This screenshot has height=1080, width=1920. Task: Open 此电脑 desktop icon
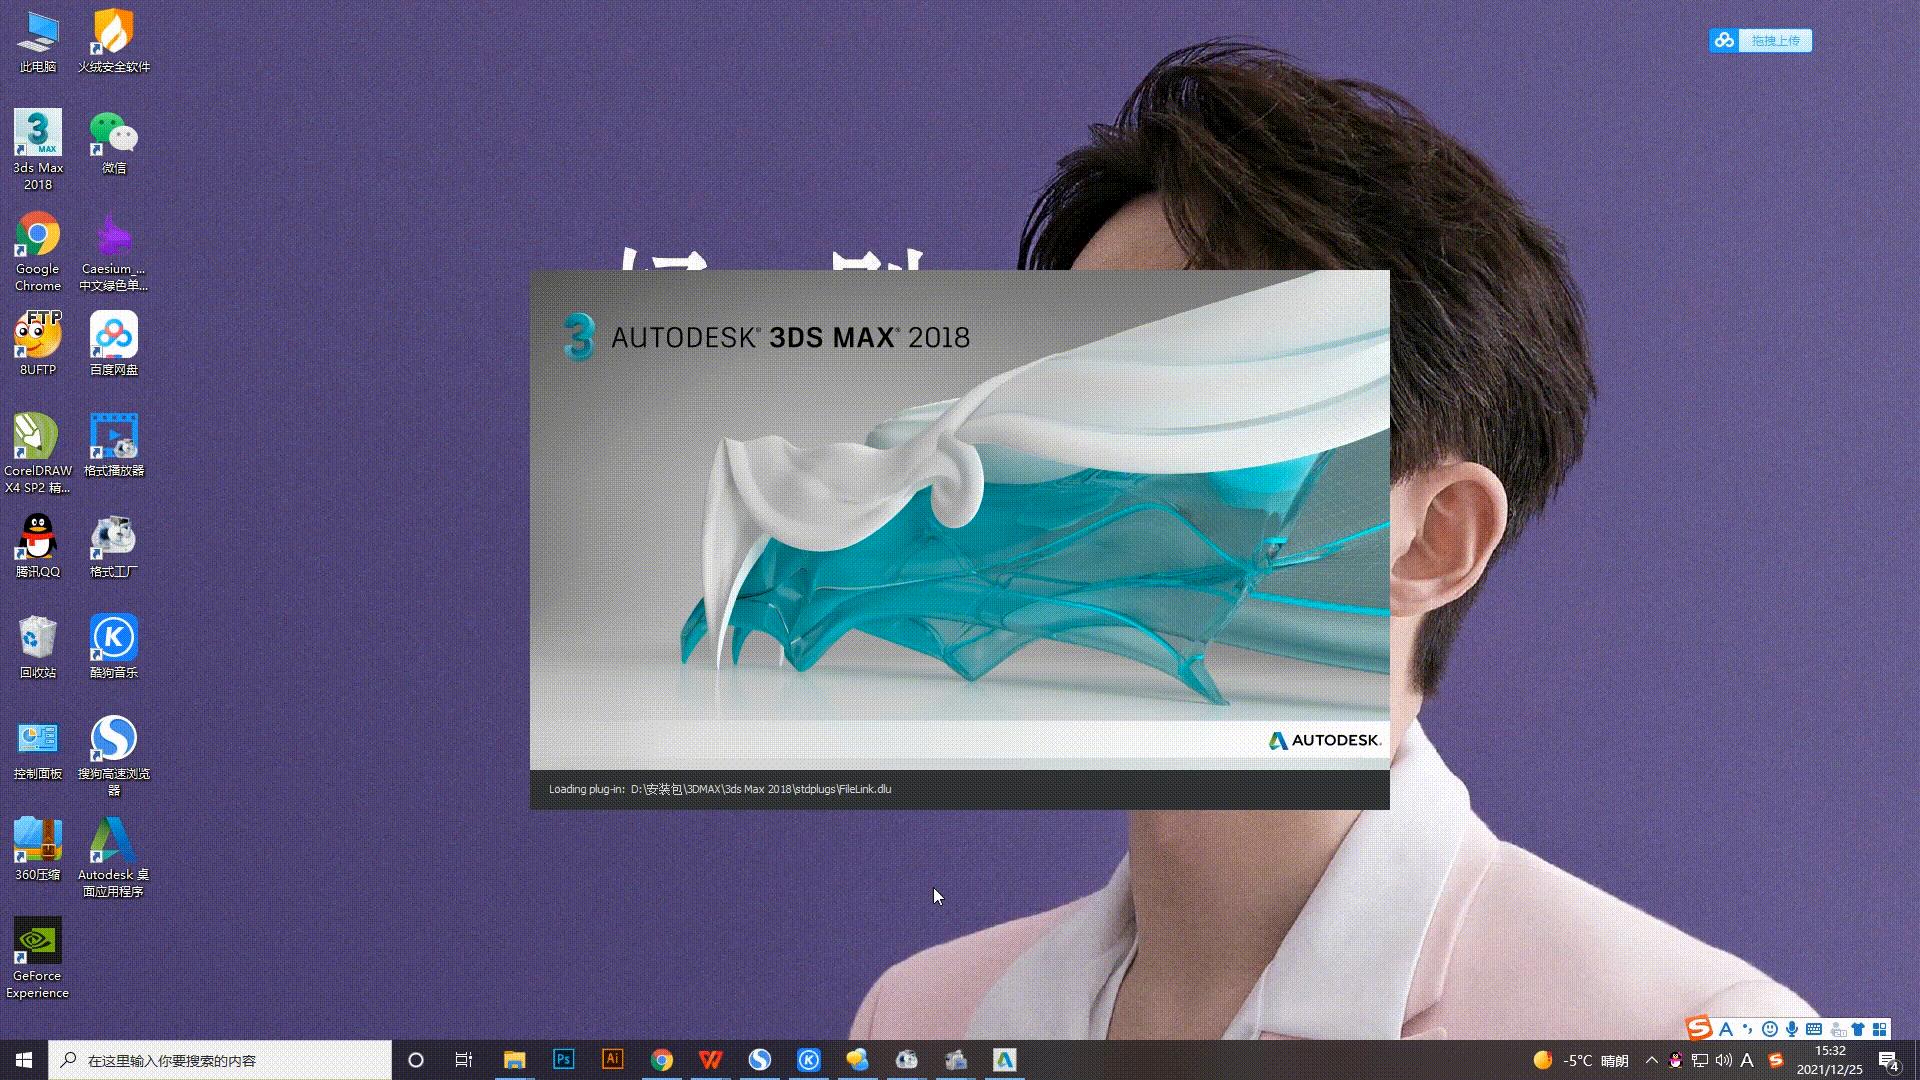pyautogui.click(x=38, y=41)
